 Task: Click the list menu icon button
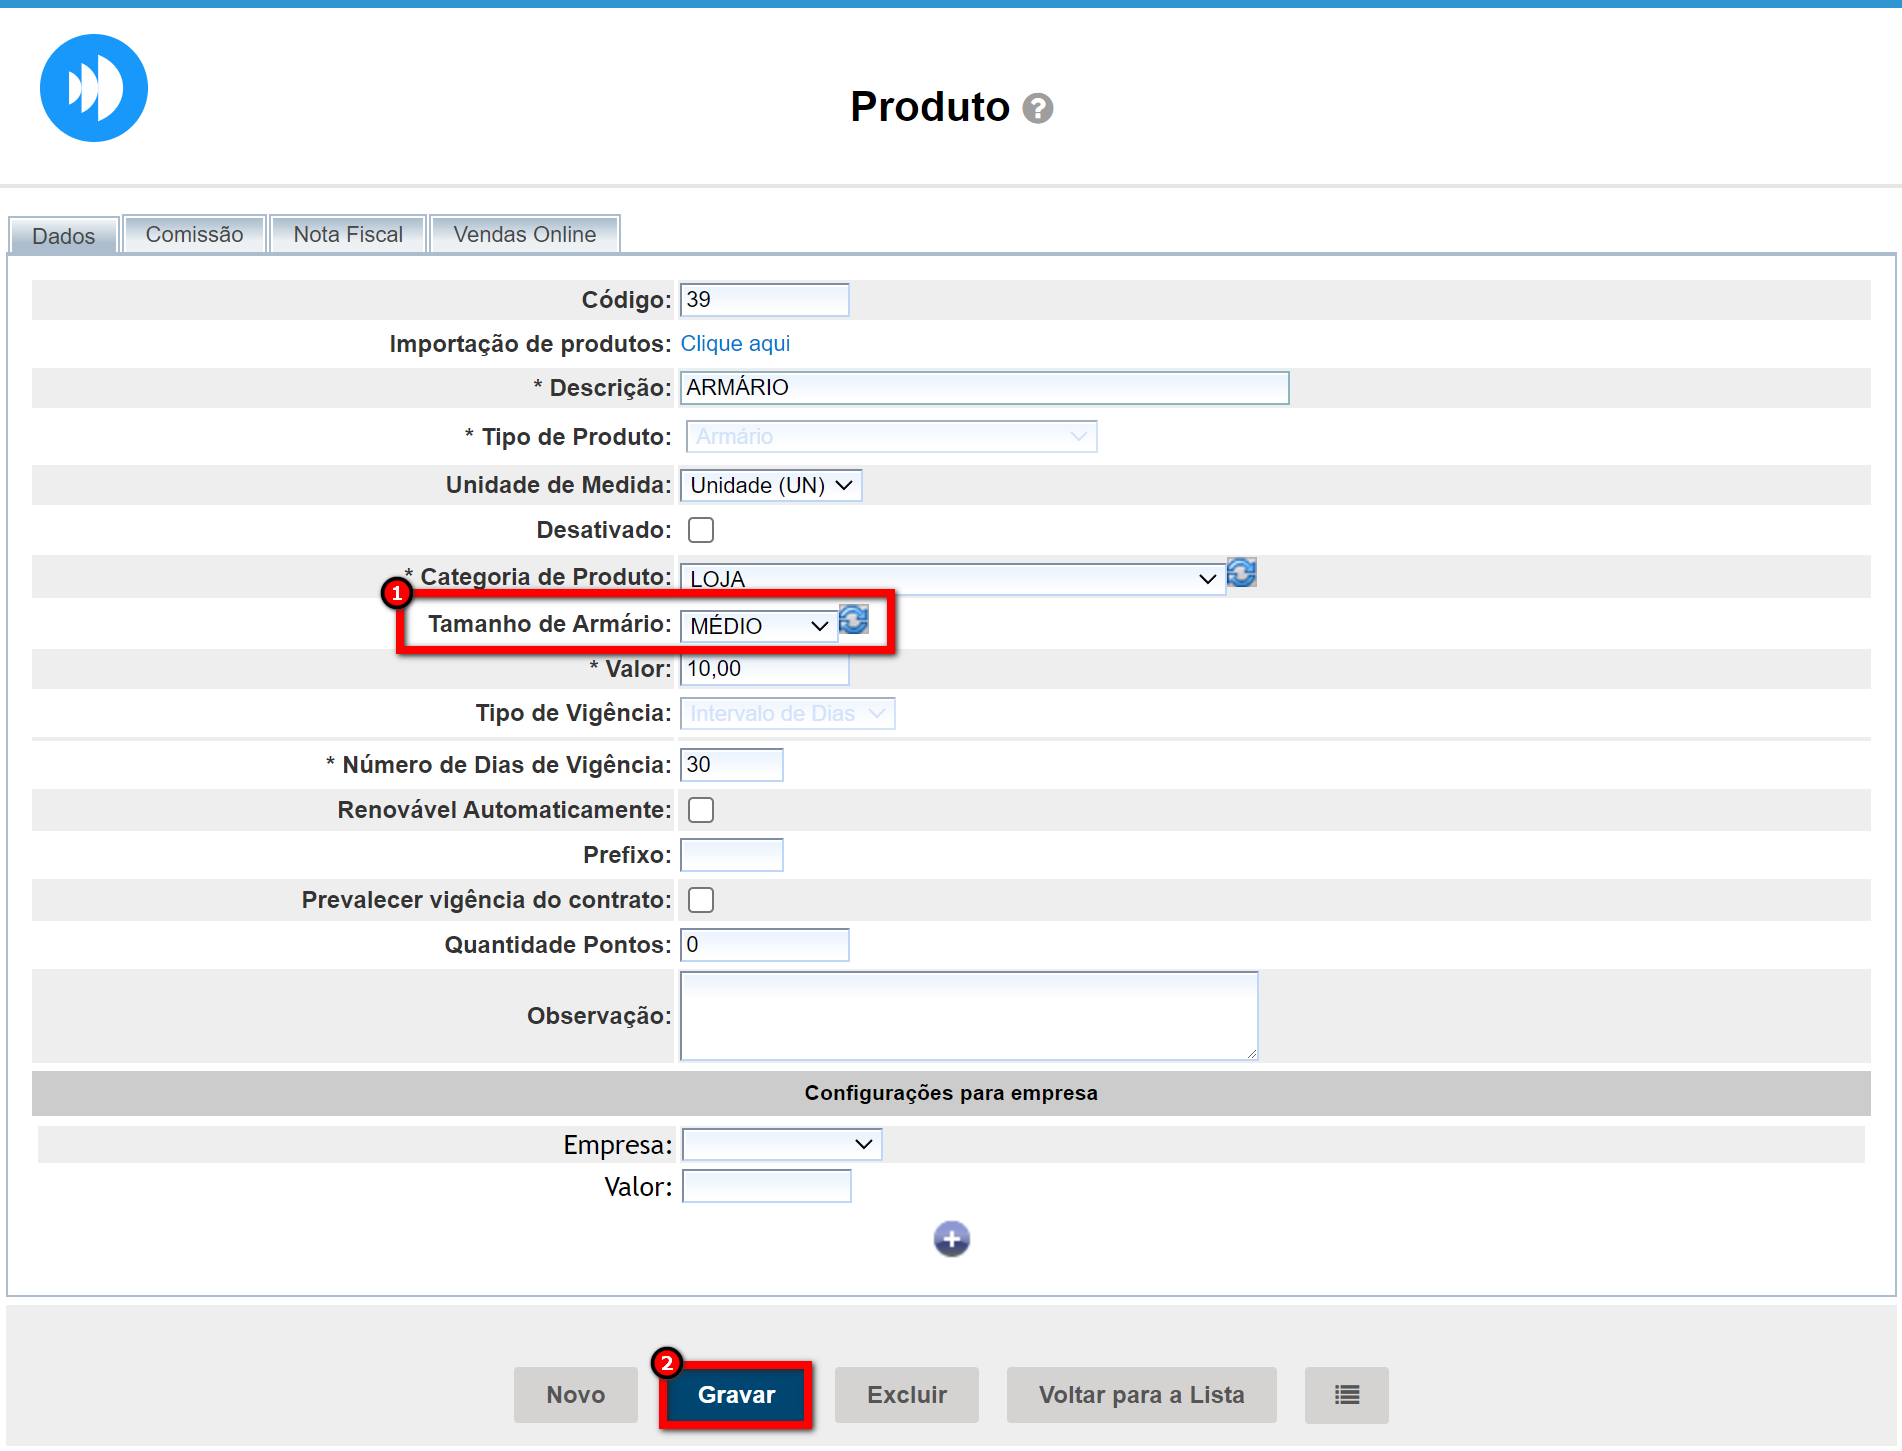click(1346, 1395)
